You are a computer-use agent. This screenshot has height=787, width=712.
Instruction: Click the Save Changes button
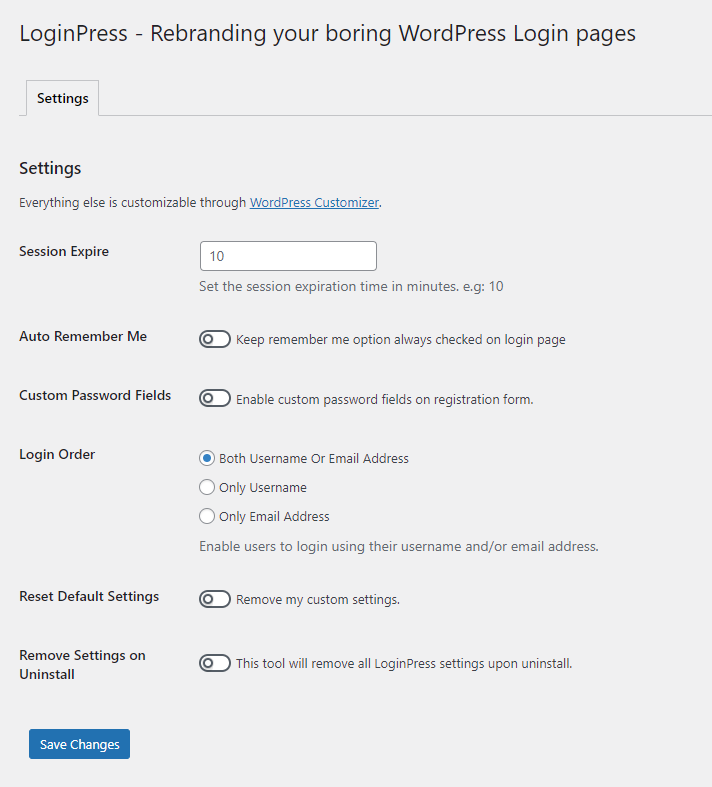coord(79,744)
